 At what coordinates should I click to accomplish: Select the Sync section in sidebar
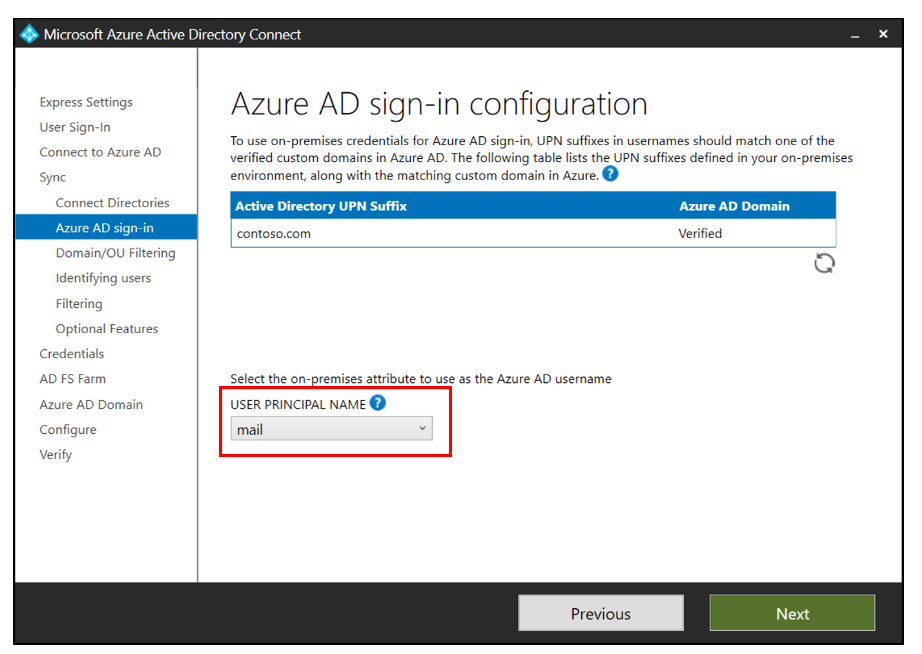click(53, 177)
